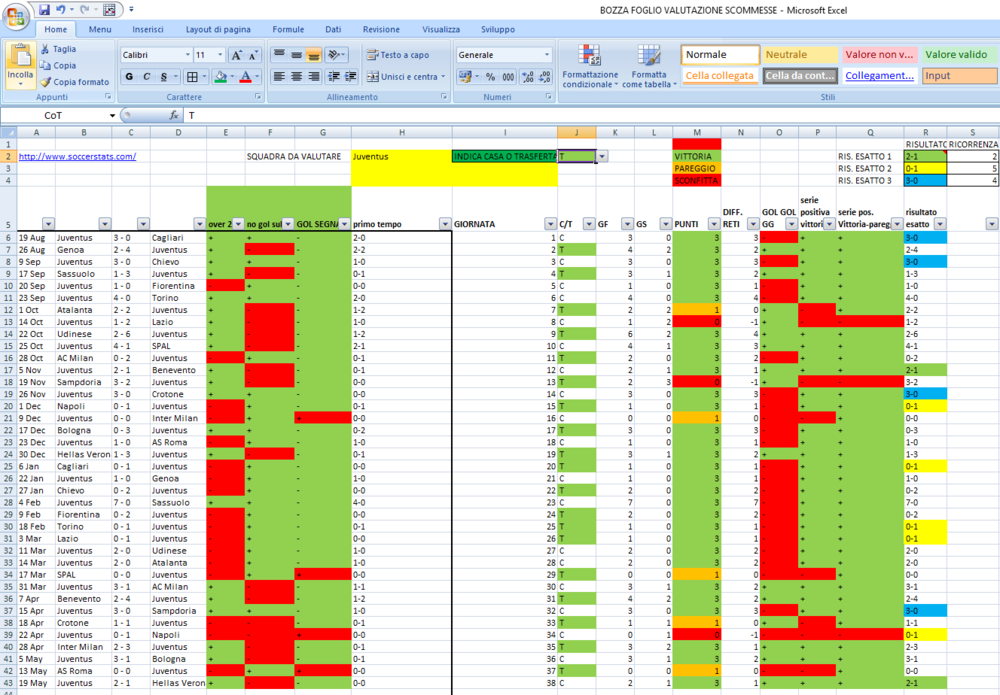Open text orientation options
The height and width of the screenshot is (695, 1000).
pyautogui.click(x=336, y=55)
